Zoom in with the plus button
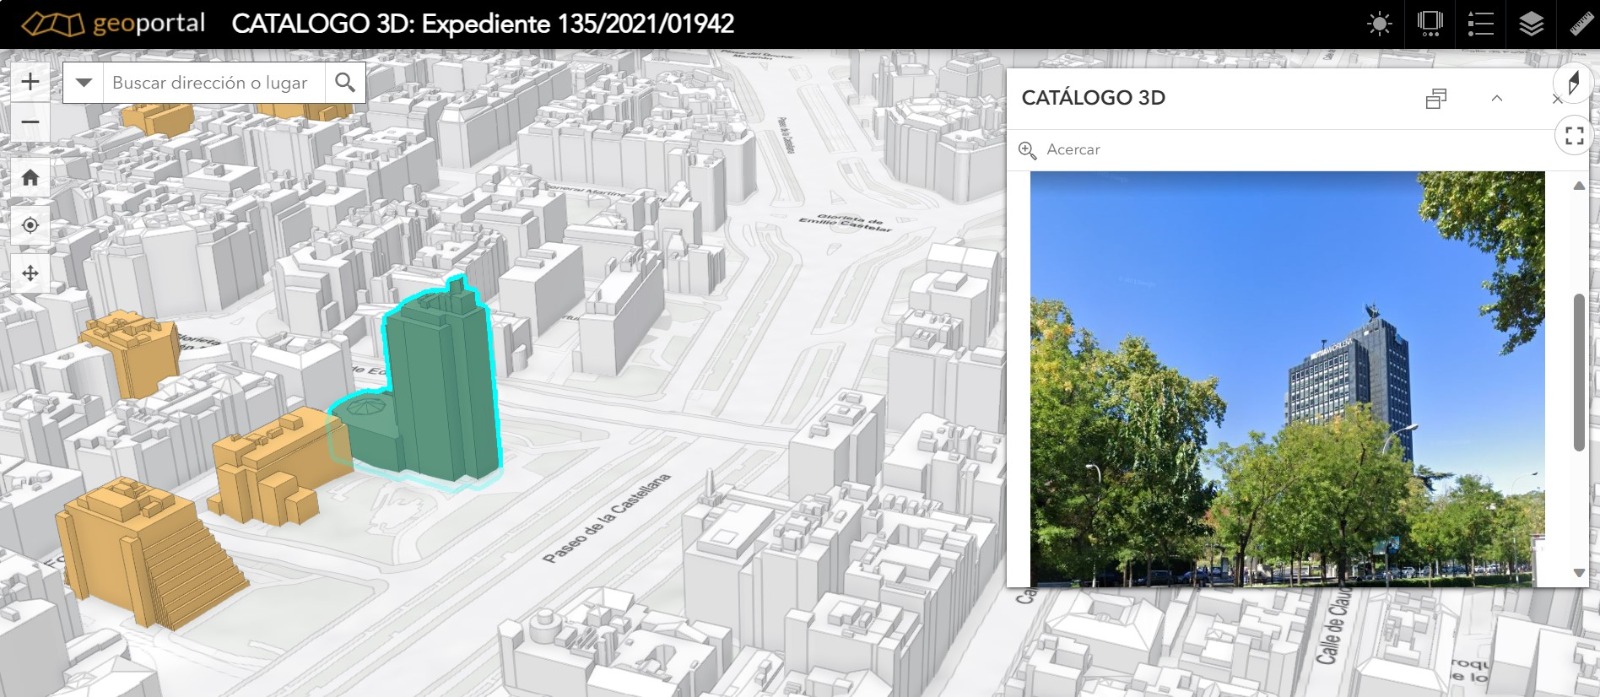Viewport: 1600px width, 697px height. pos(30,81)
